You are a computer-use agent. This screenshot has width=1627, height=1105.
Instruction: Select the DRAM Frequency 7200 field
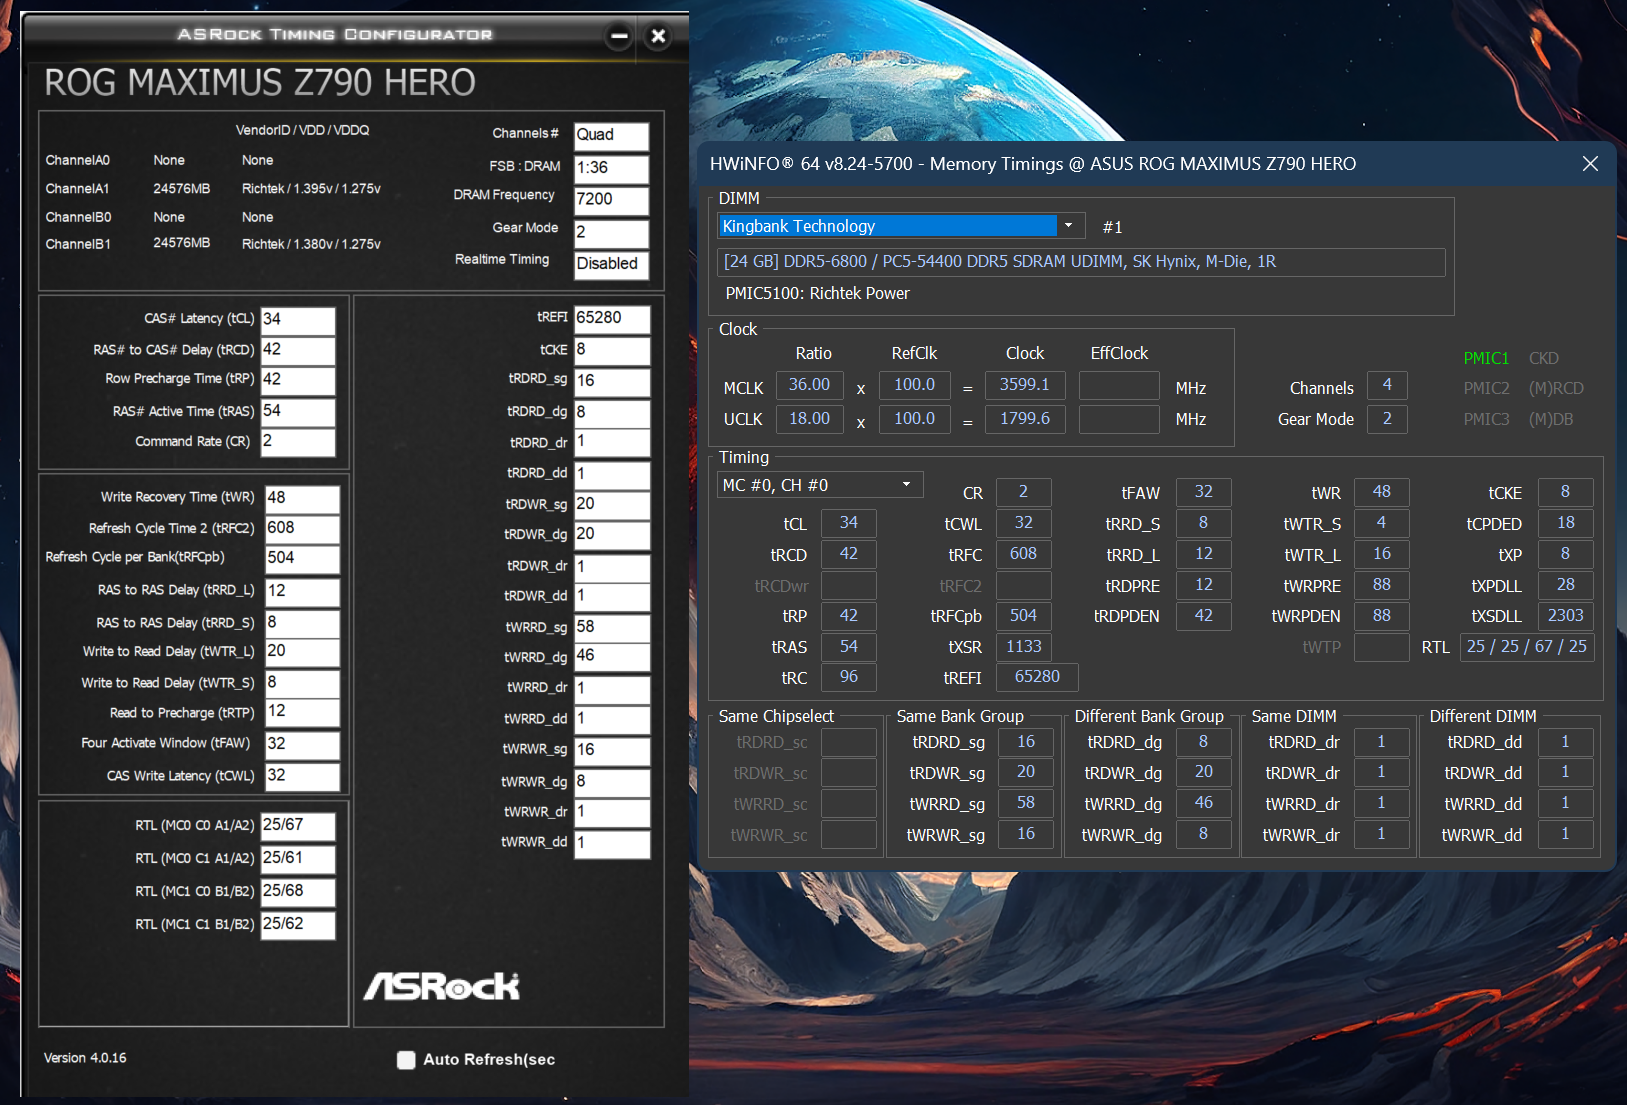(610, 200)
